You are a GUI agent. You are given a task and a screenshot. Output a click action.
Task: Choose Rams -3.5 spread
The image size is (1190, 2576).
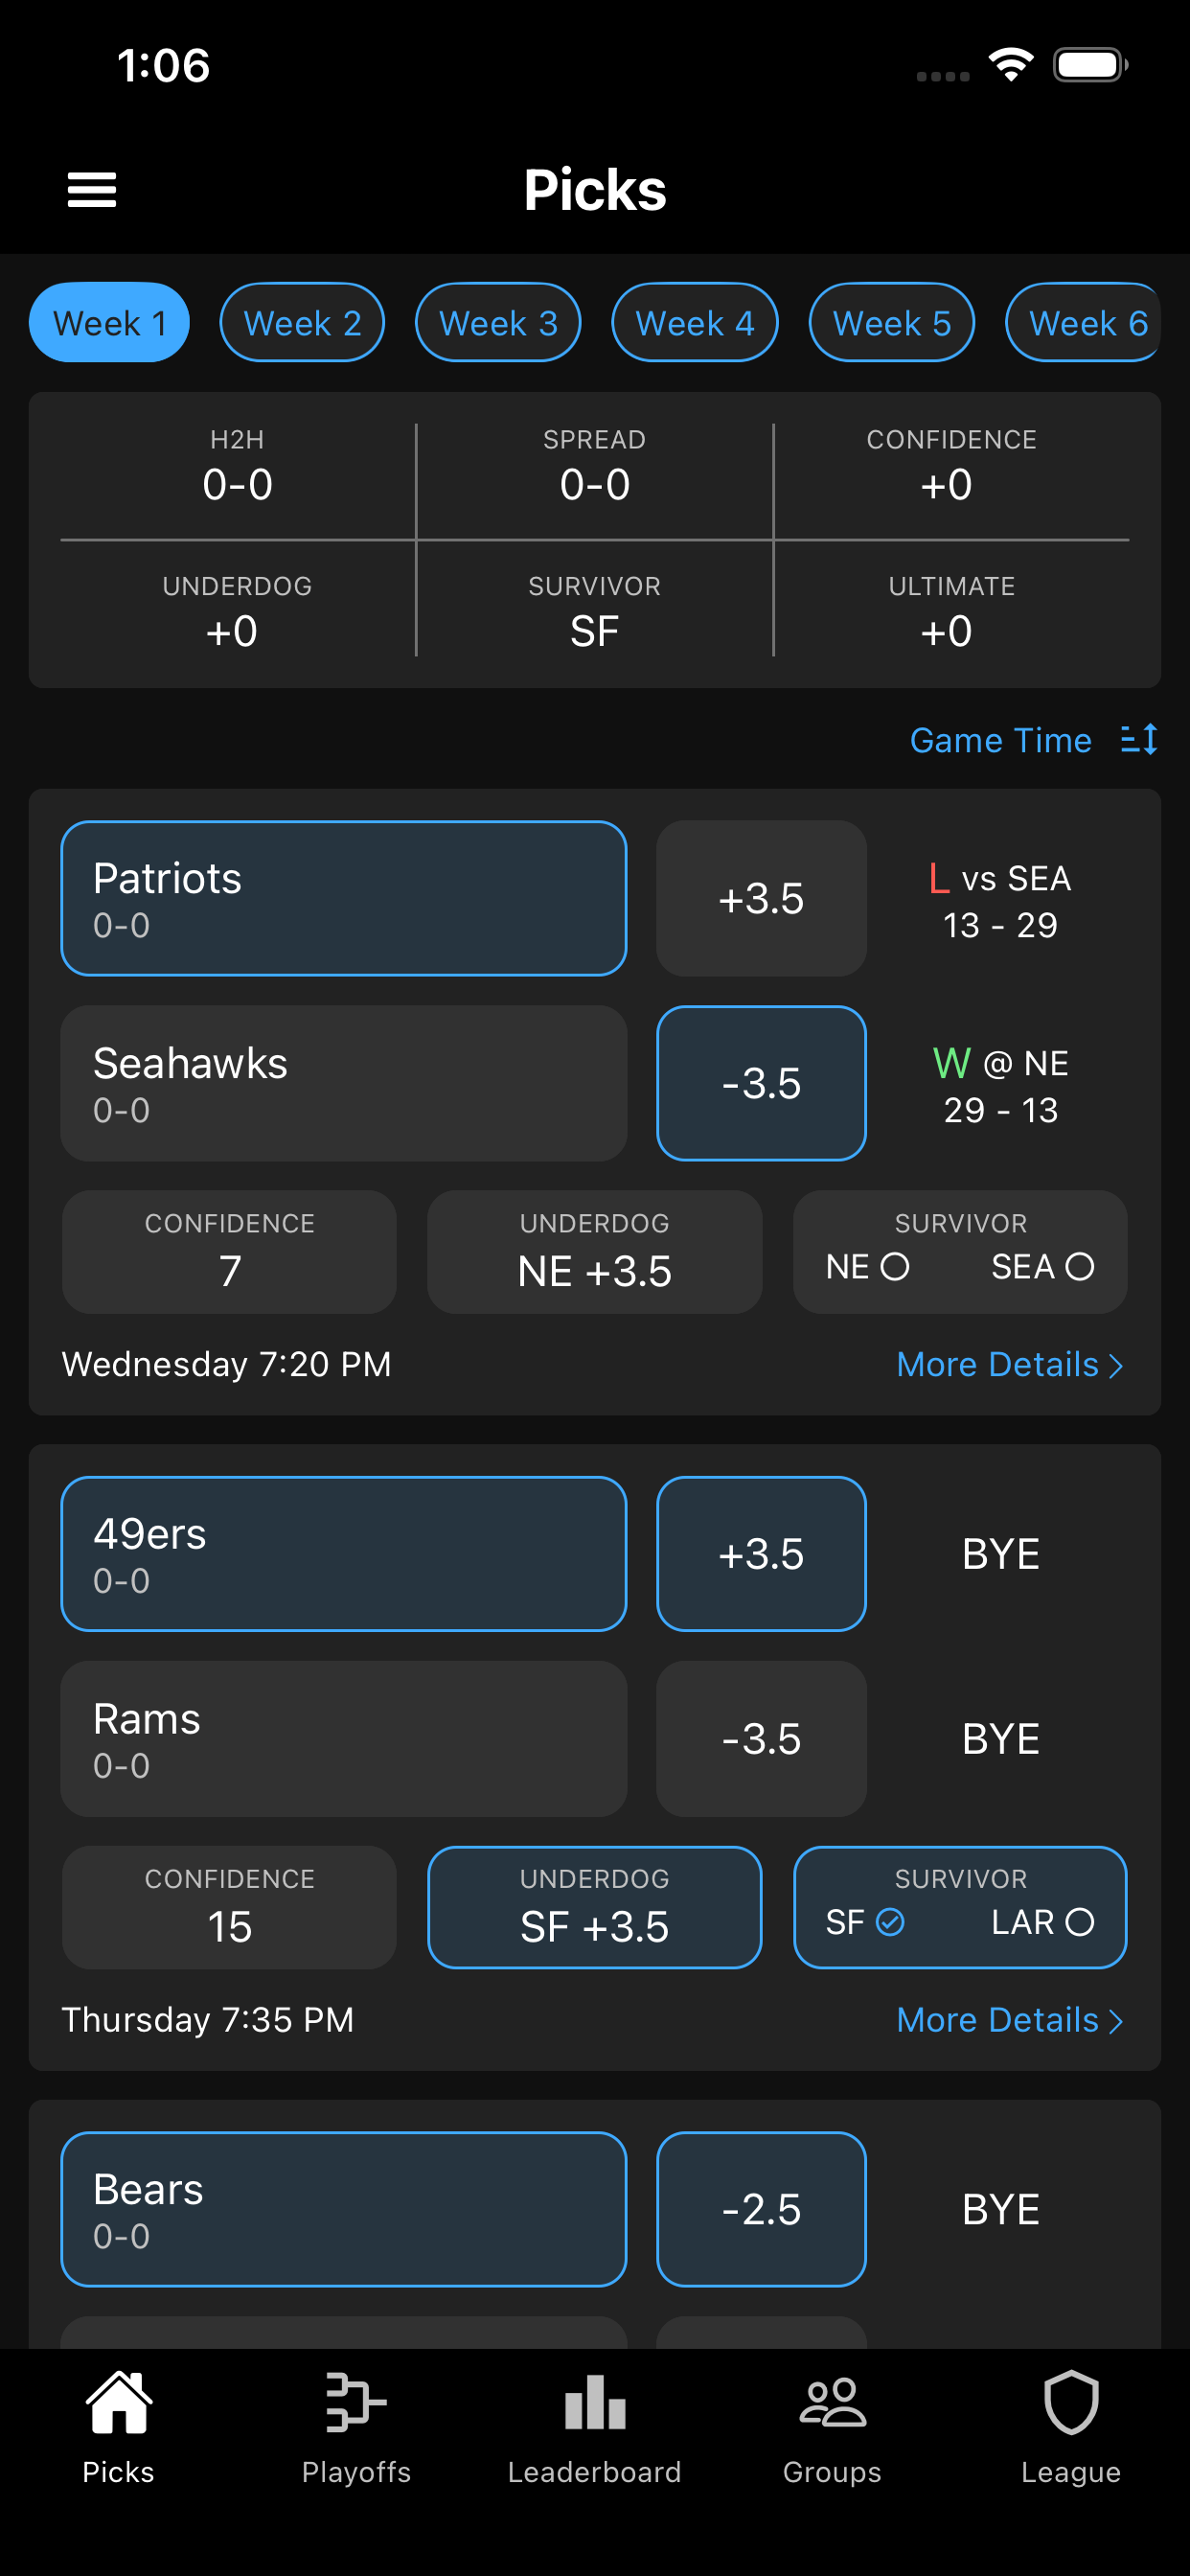point(761,1739)
